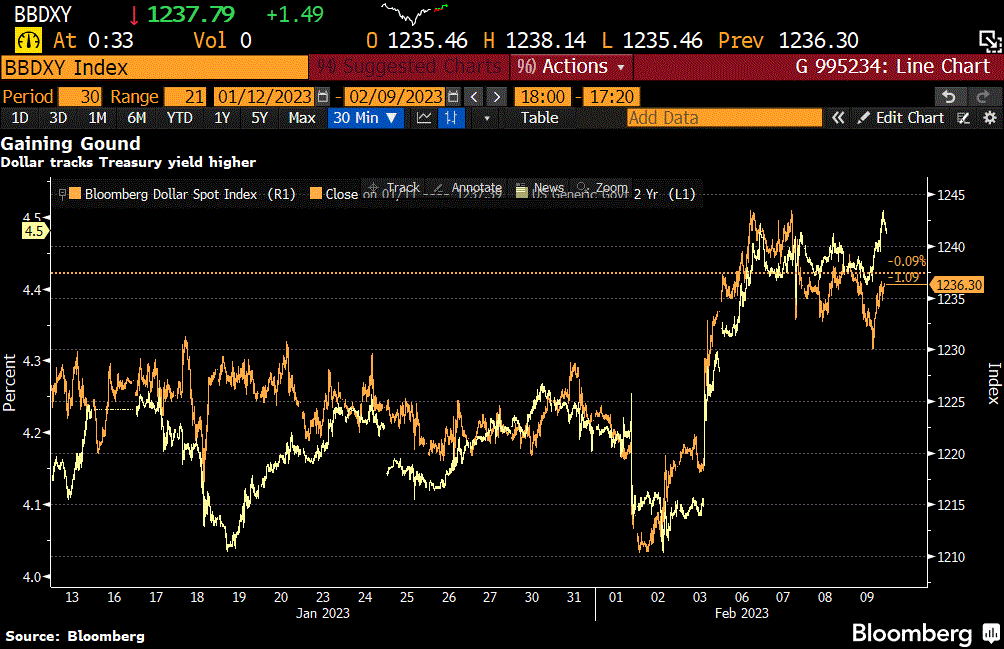Select the Max time range tab
The image size is (1004, 649).
click(x=302, y=118)
